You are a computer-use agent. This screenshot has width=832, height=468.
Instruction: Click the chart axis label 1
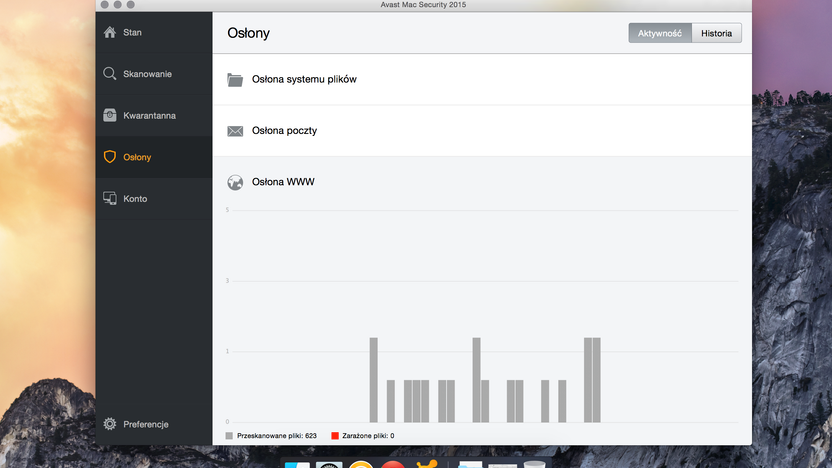(227, 351)
